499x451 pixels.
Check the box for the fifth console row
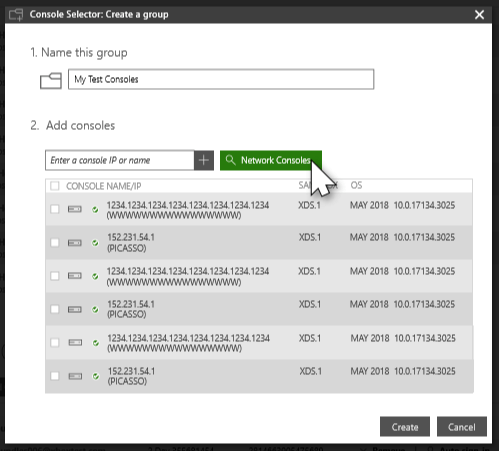pyautogui.click(x=54, y=342)
